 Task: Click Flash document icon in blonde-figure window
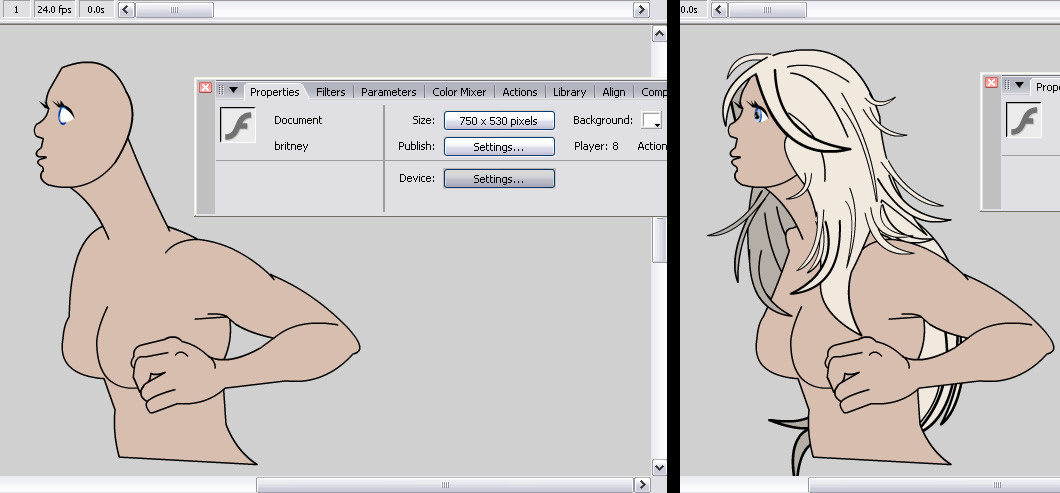coord(1023,120)
